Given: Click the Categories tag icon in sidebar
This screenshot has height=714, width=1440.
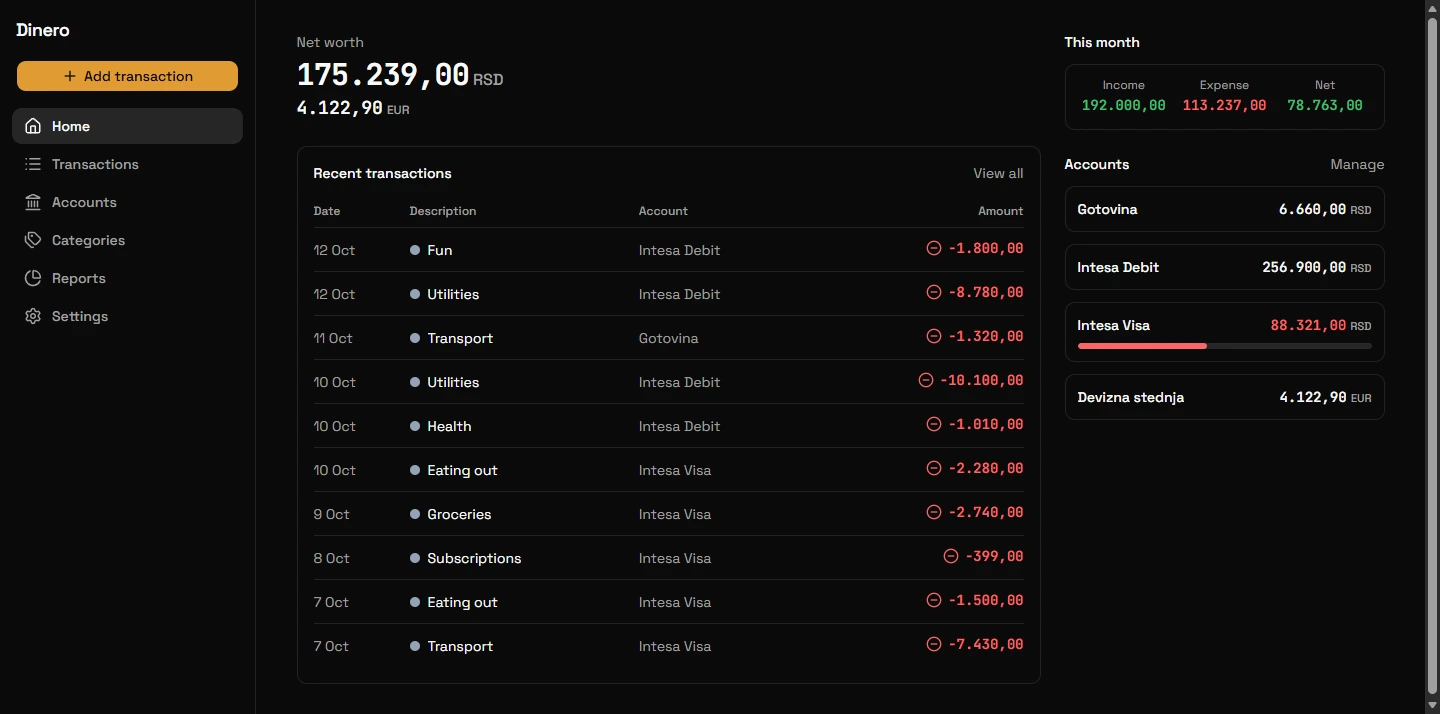Looking at the screenshot, I should pos(33,240).
